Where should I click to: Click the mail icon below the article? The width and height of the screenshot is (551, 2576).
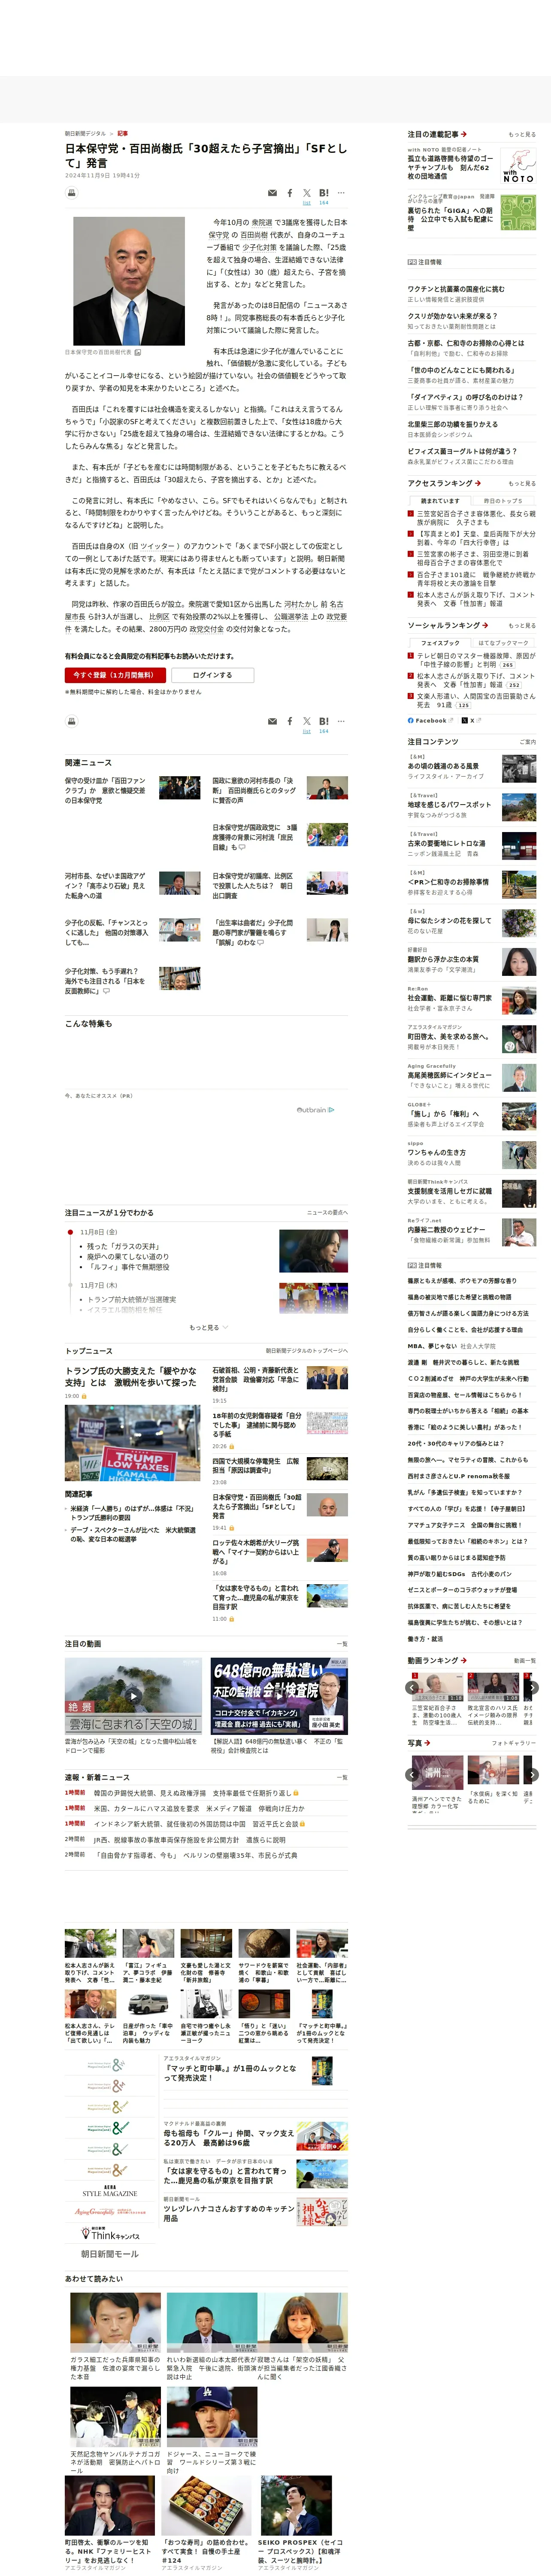(272, 721)
